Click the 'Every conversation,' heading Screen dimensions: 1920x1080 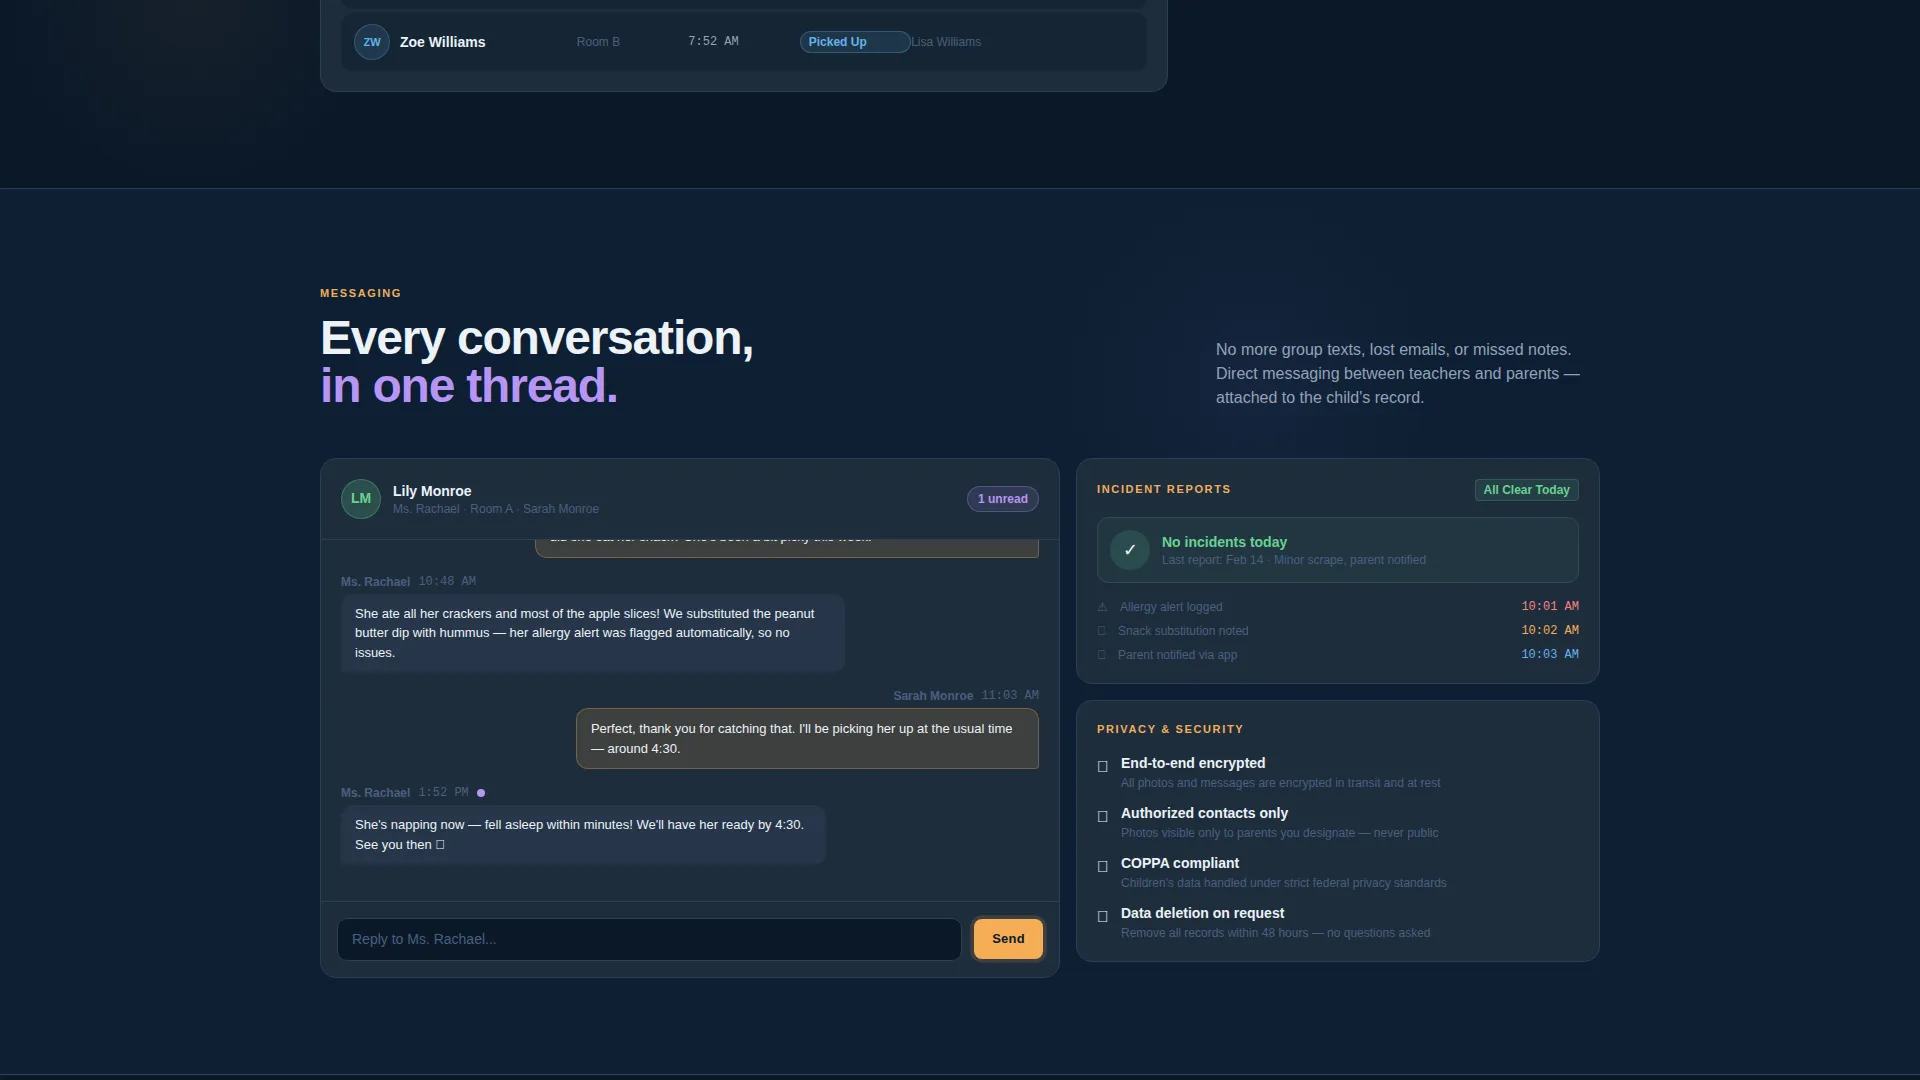537,338
